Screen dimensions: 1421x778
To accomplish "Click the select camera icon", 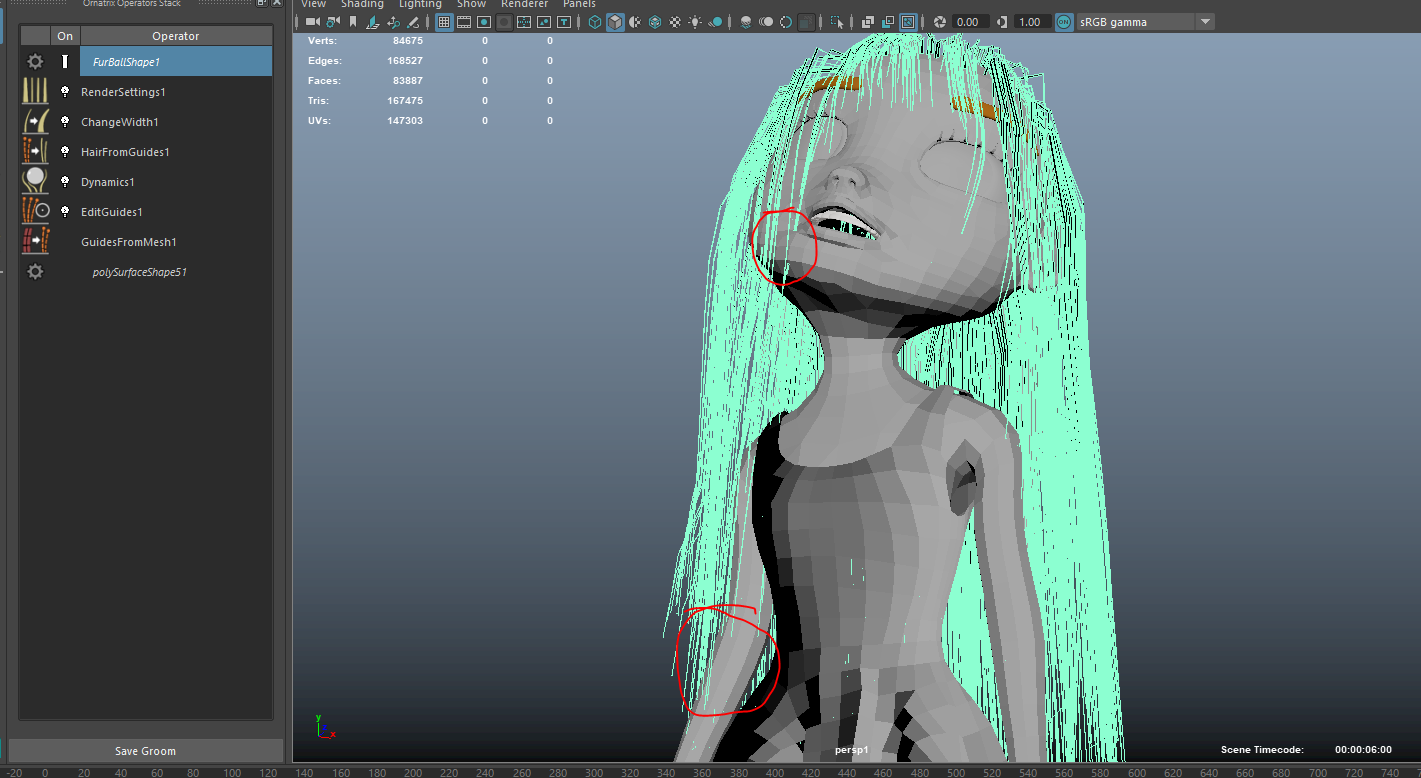I will coord(312,22).
